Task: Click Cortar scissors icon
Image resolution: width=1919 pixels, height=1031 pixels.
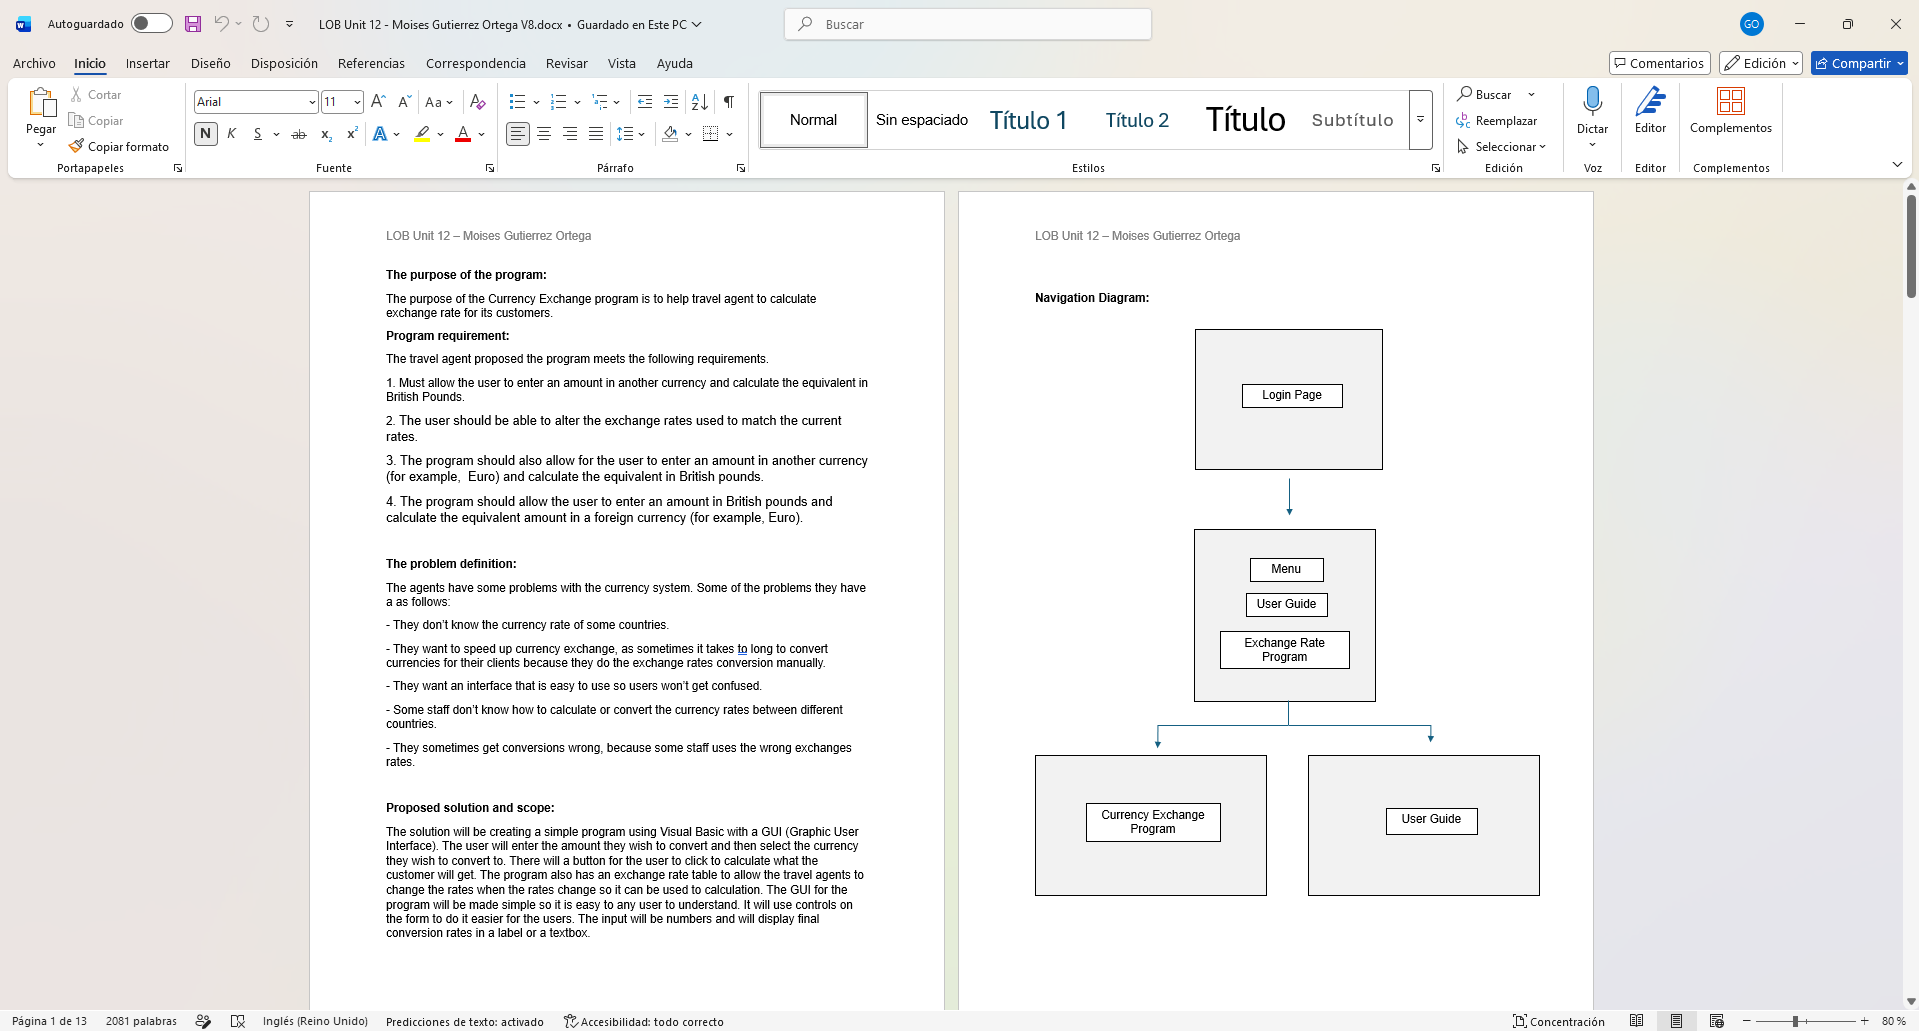Action: (76, 94)
